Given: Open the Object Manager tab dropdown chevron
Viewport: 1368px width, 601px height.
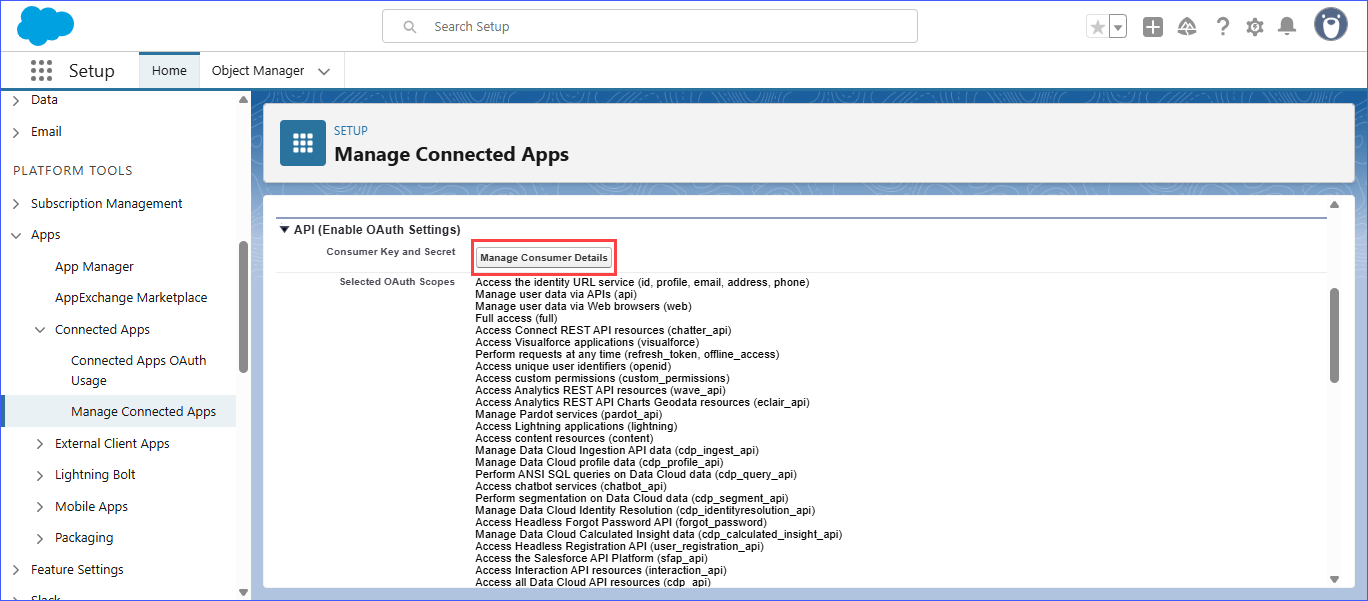Looking at the screenshot, I should pyautogui.click(x=324, y=71).
